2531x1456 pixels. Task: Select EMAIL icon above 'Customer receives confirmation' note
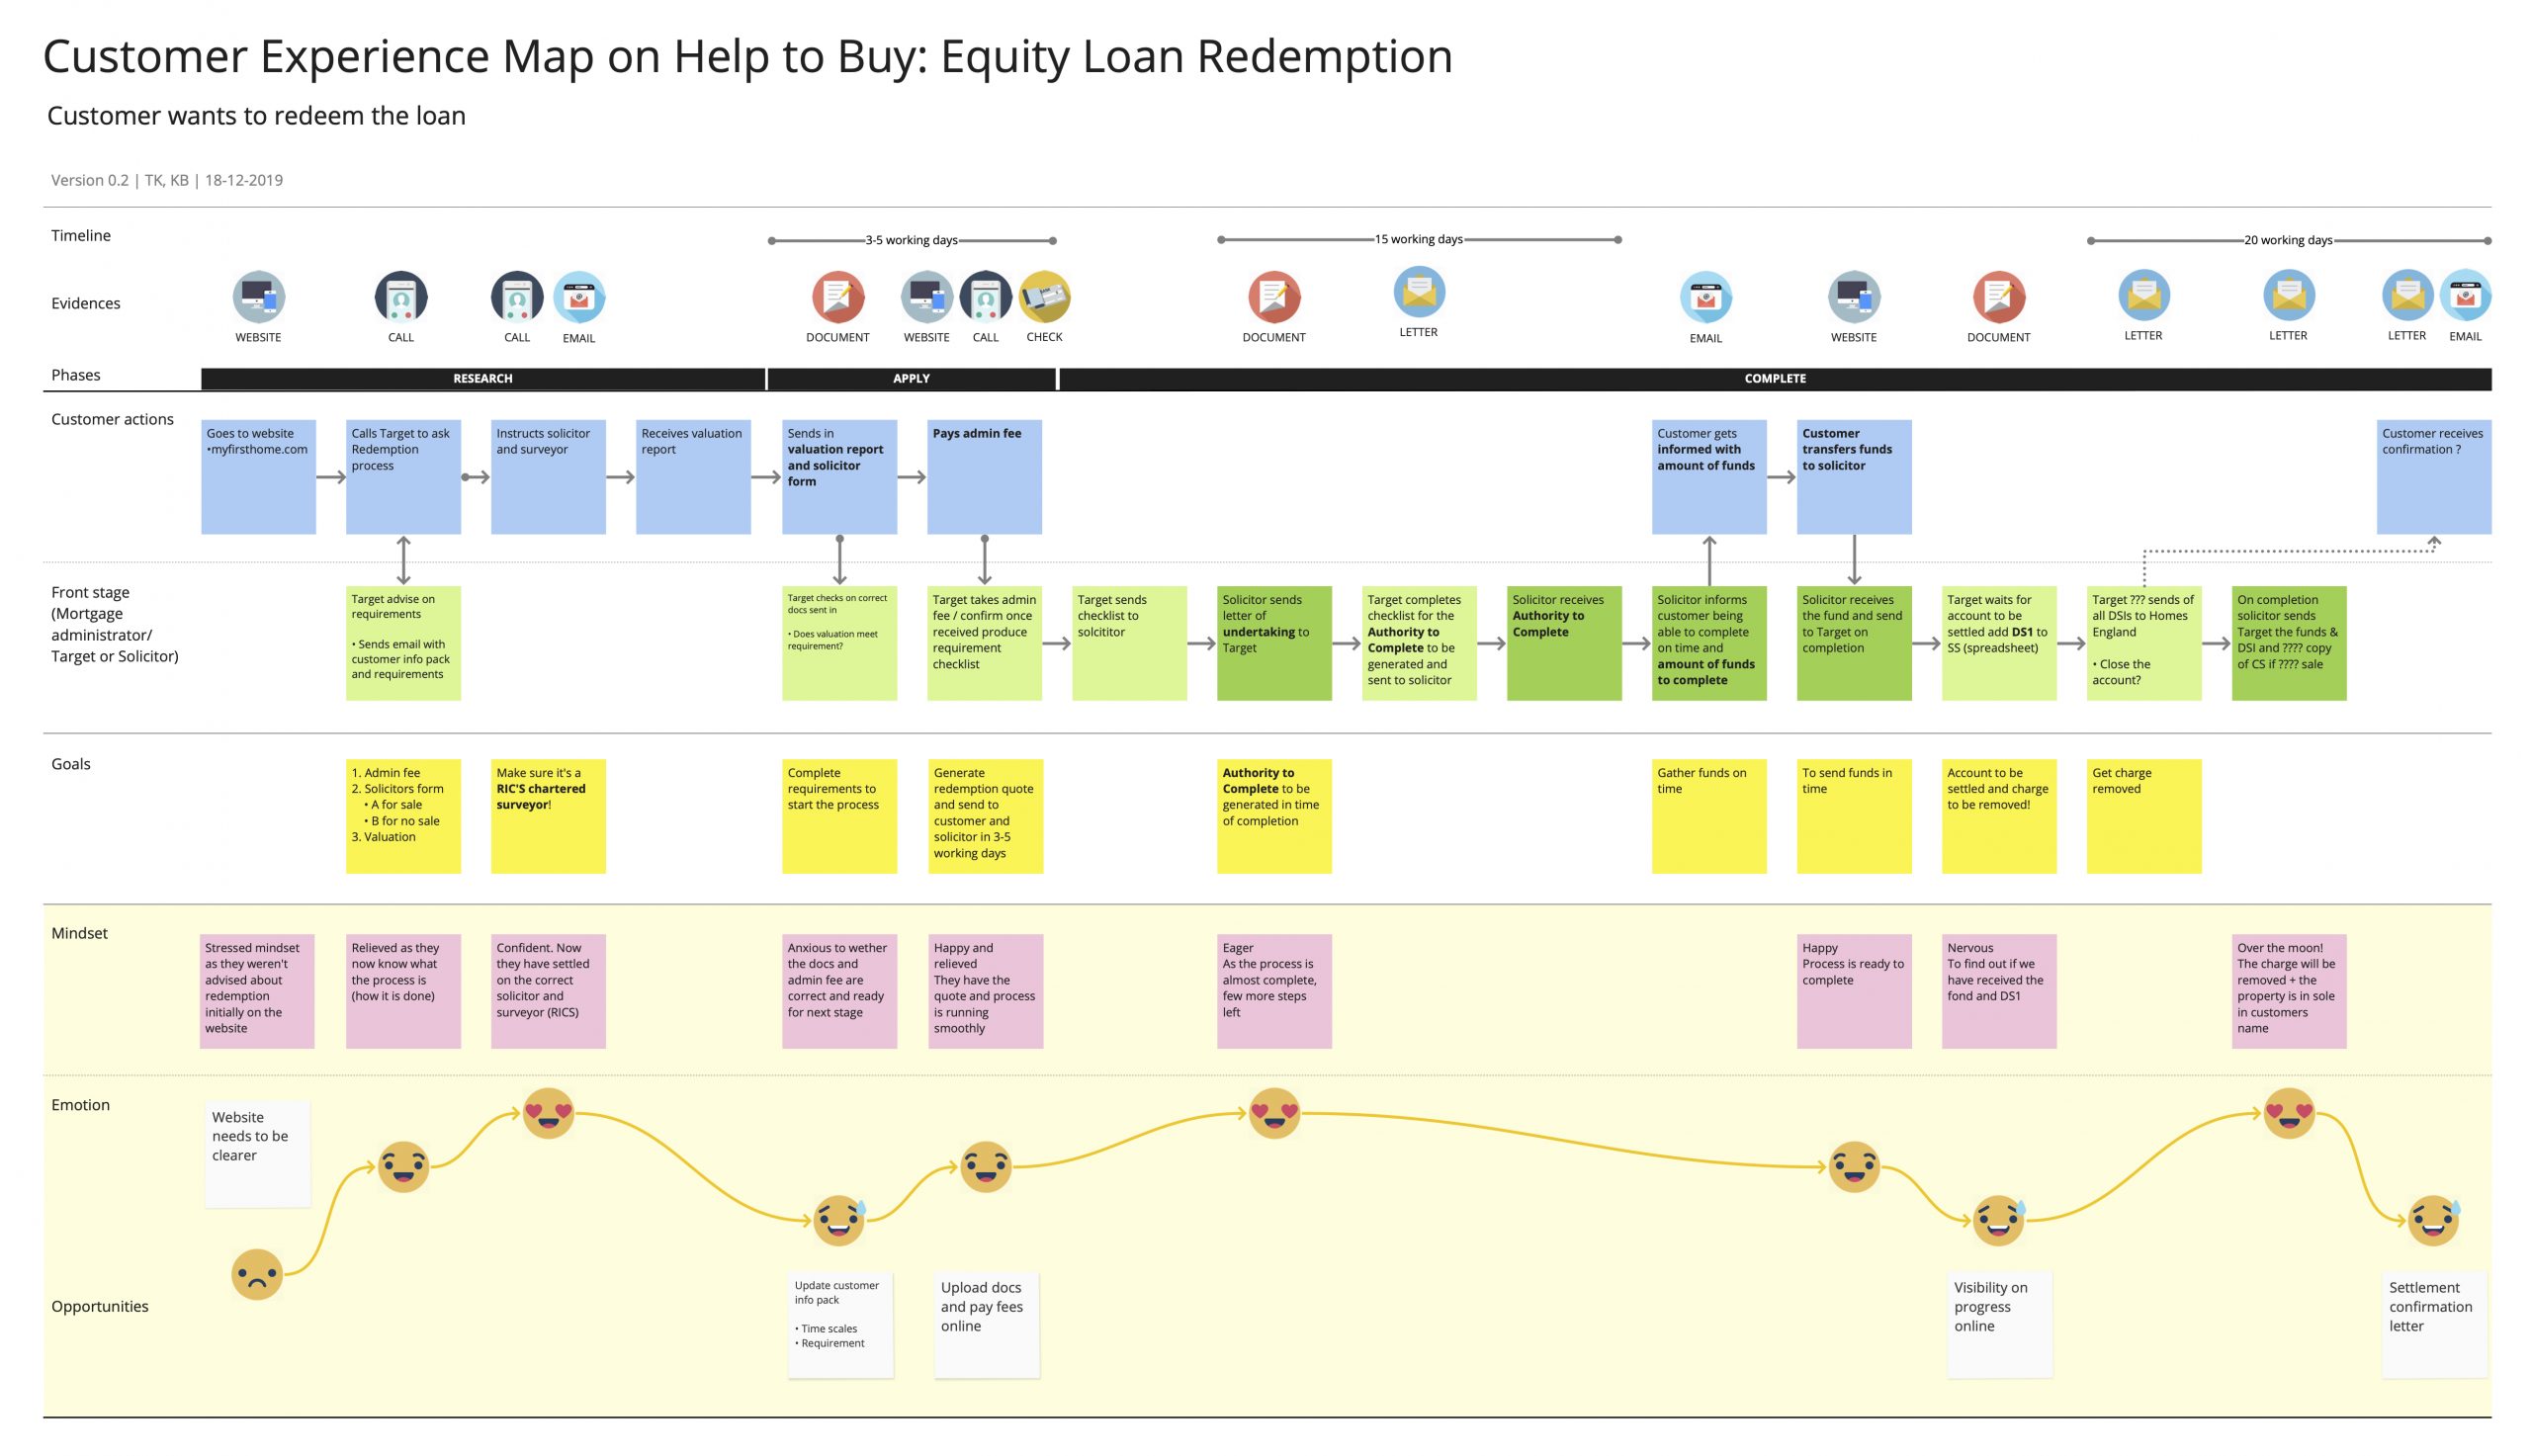click(x=2466, y=295)
